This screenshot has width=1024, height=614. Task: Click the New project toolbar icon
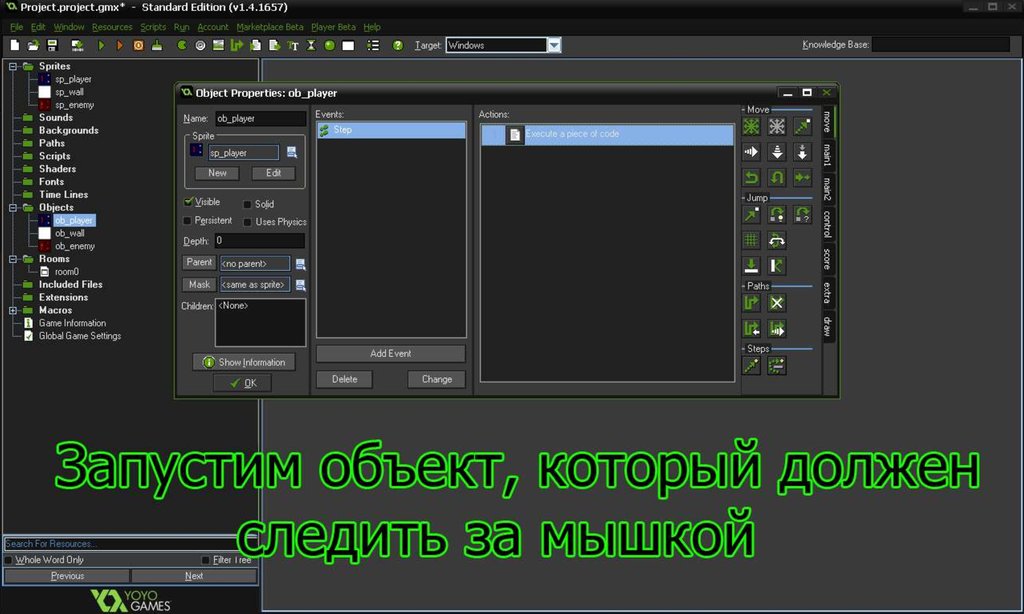click(x=14, y=45)
